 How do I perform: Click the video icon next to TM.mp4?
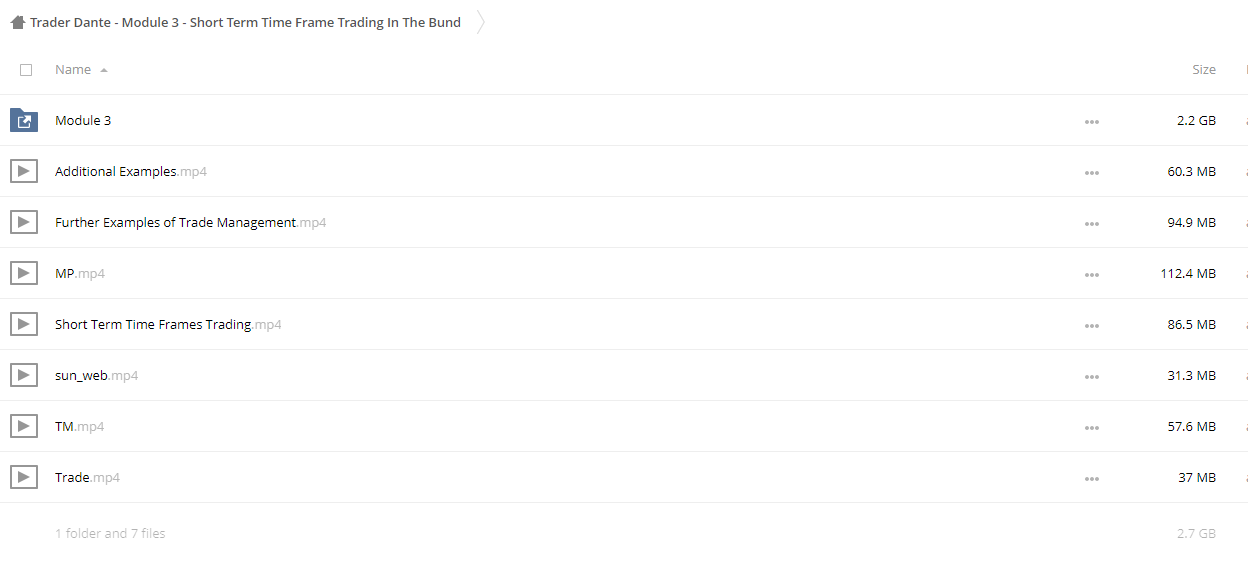coord(24,426)
